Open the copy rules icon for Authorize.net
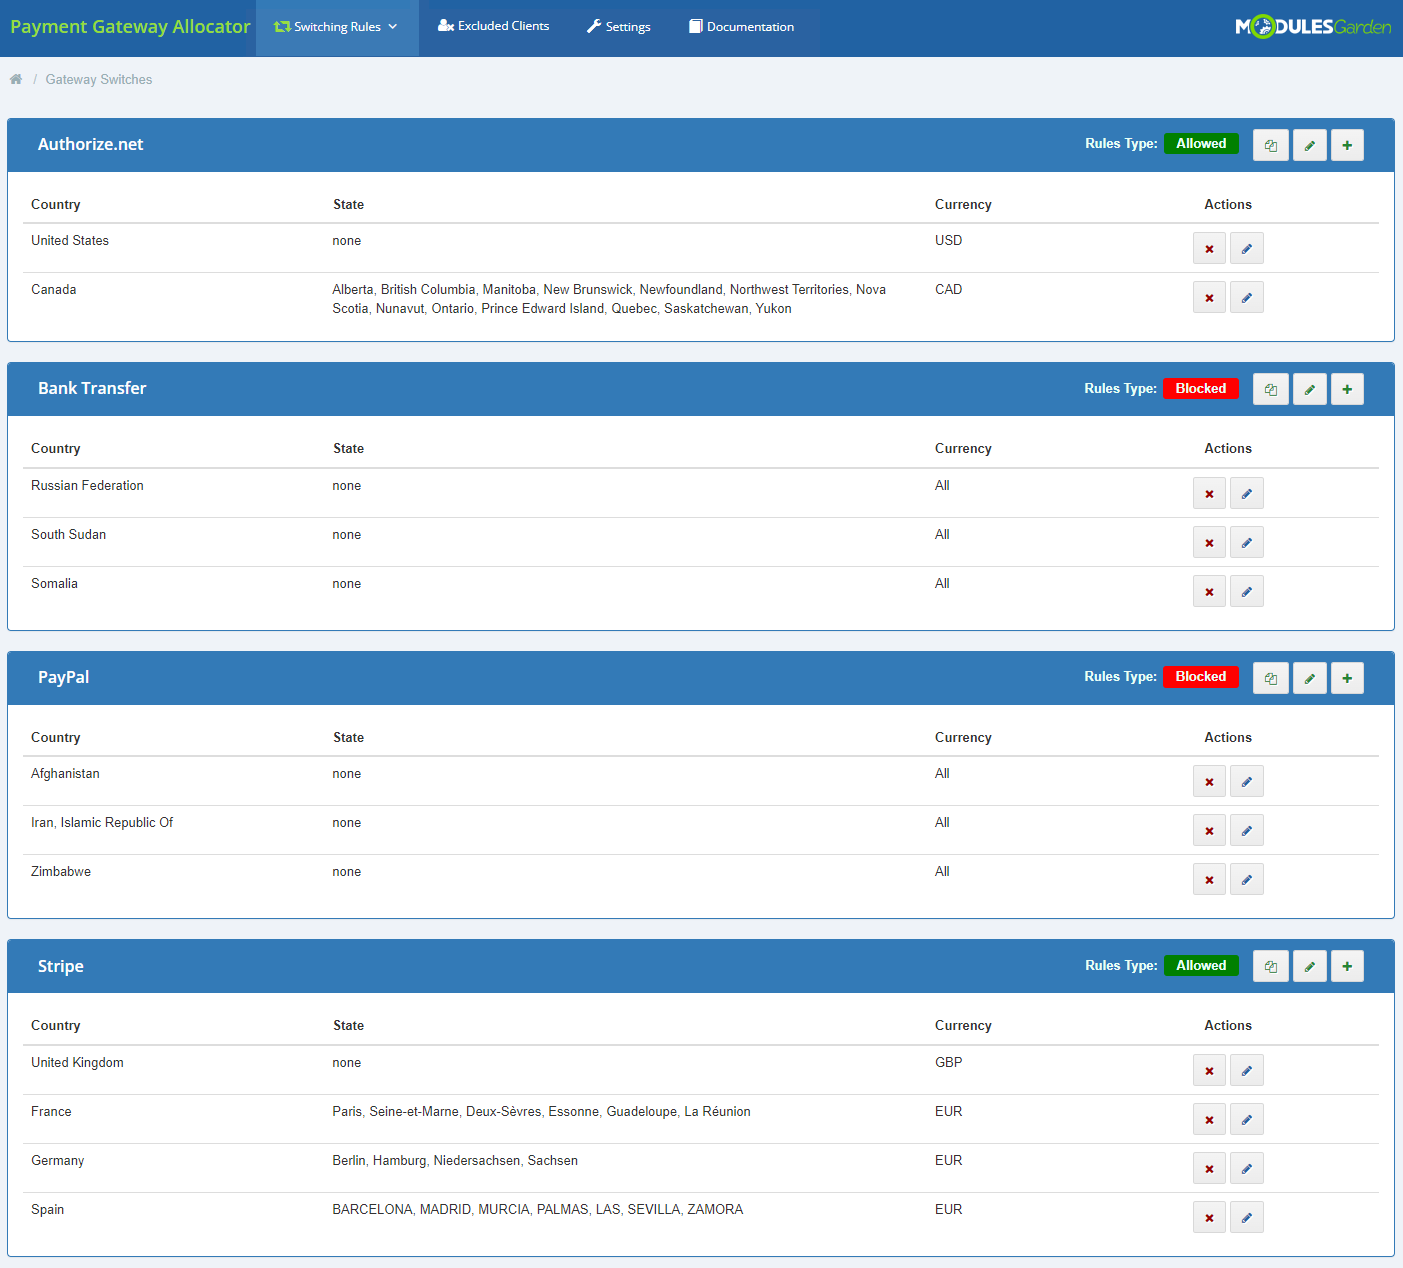The image size is (1403, 1268). (x=1270, y=145)
